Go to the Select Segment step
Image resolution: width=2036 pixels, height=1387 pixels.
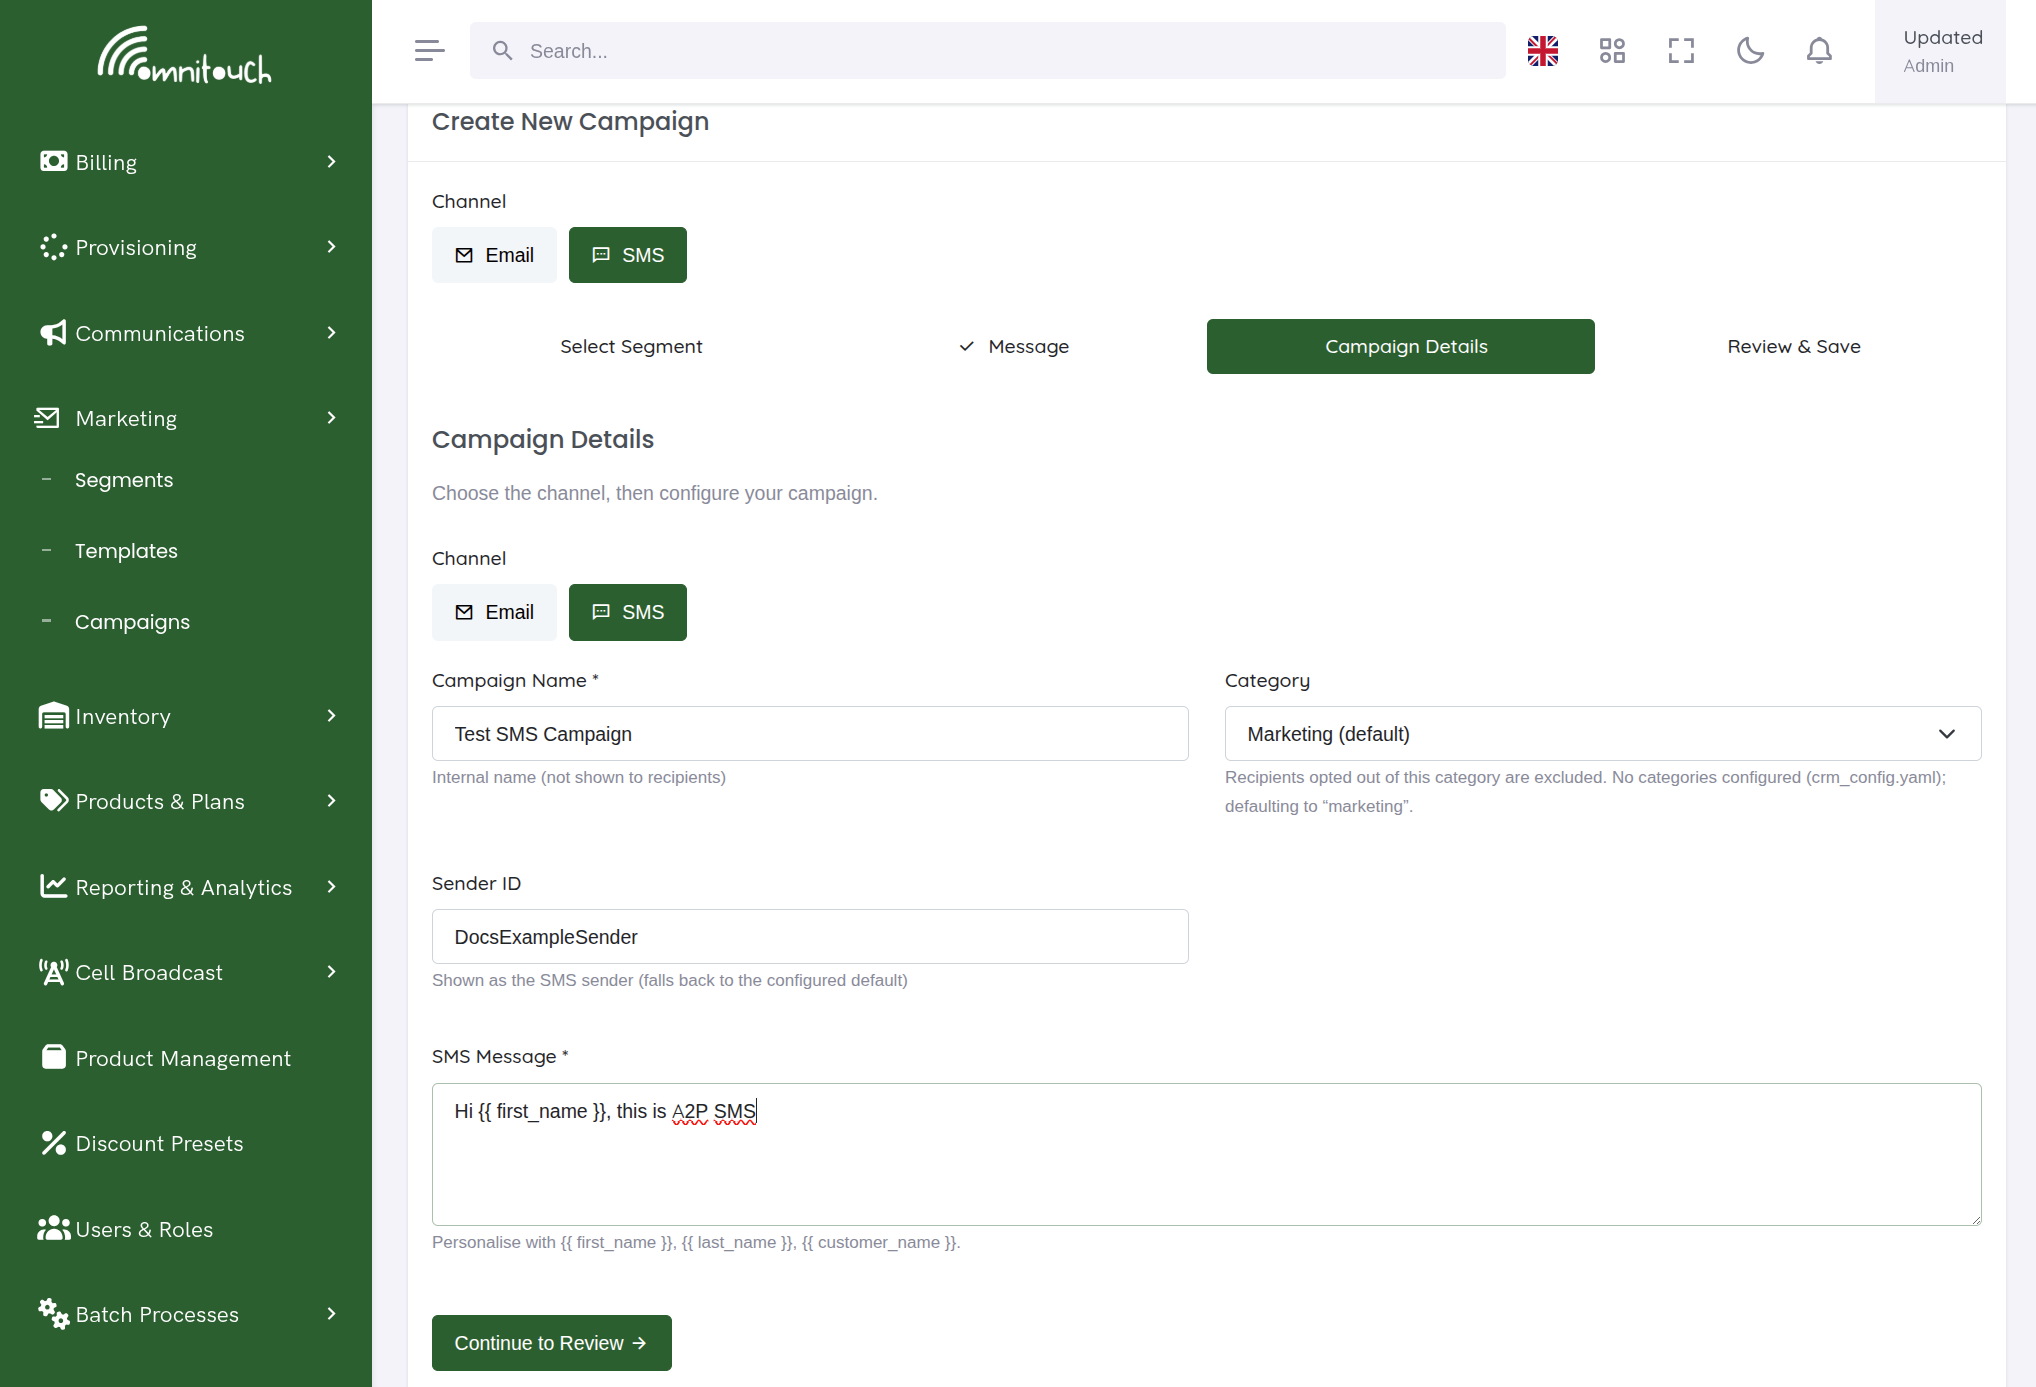tap(631, 346)
